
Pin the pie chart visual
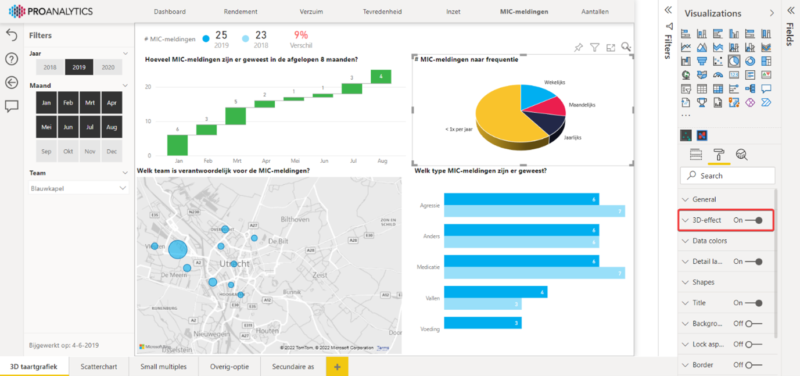[578, 47]
